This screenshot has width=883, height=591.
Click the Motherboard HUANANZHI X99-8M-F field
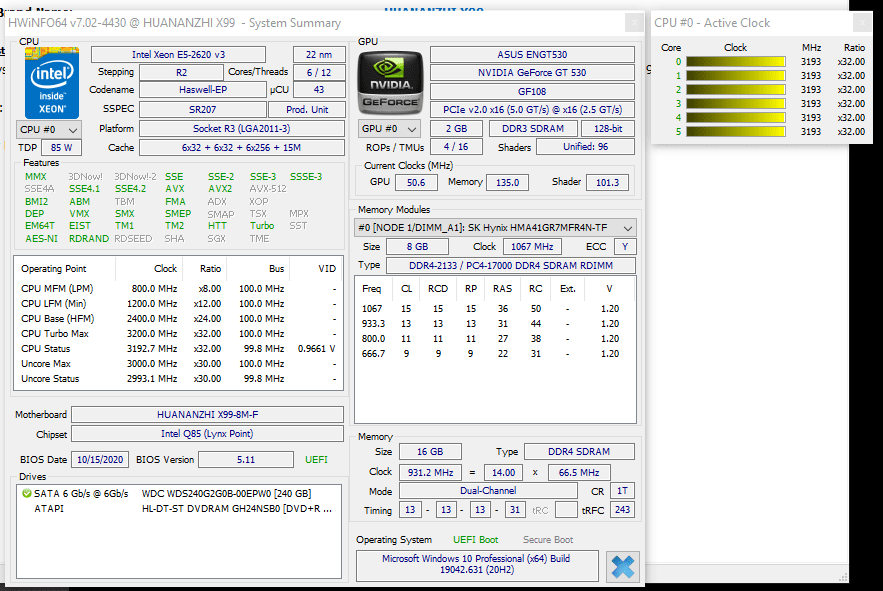tap(207, 415)
